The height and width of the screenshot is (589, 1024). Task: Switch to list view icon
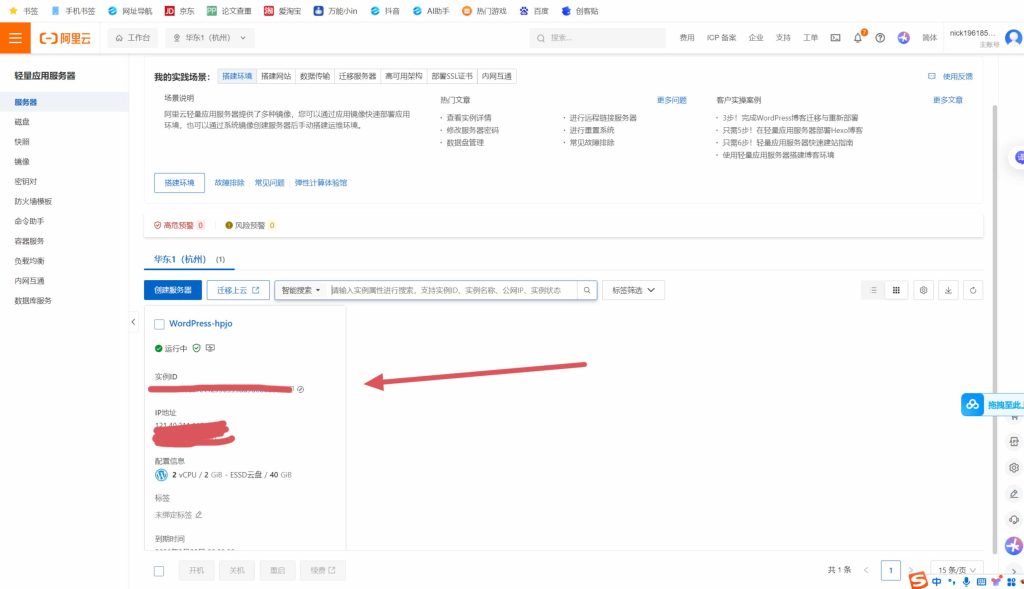coord(873,290)
